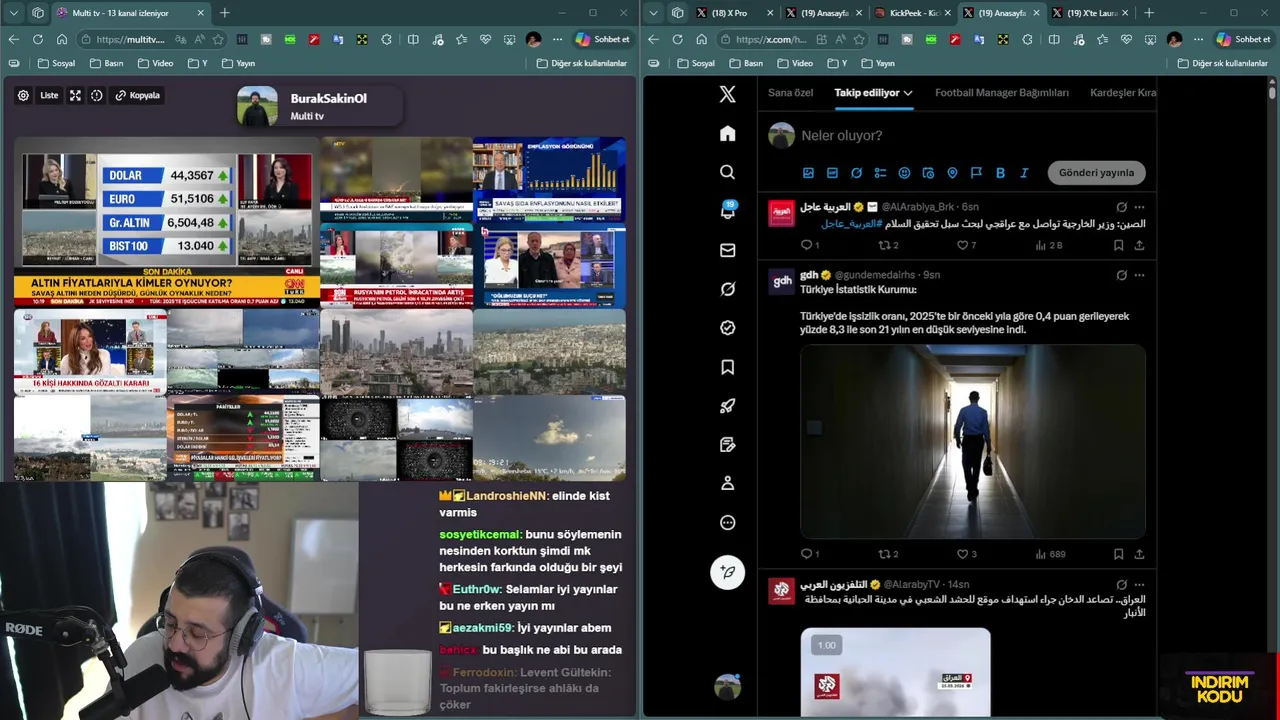Switch to the (18) X Pro tab
This screenshot has width=1280, height=720.
[x=732, y=13]
